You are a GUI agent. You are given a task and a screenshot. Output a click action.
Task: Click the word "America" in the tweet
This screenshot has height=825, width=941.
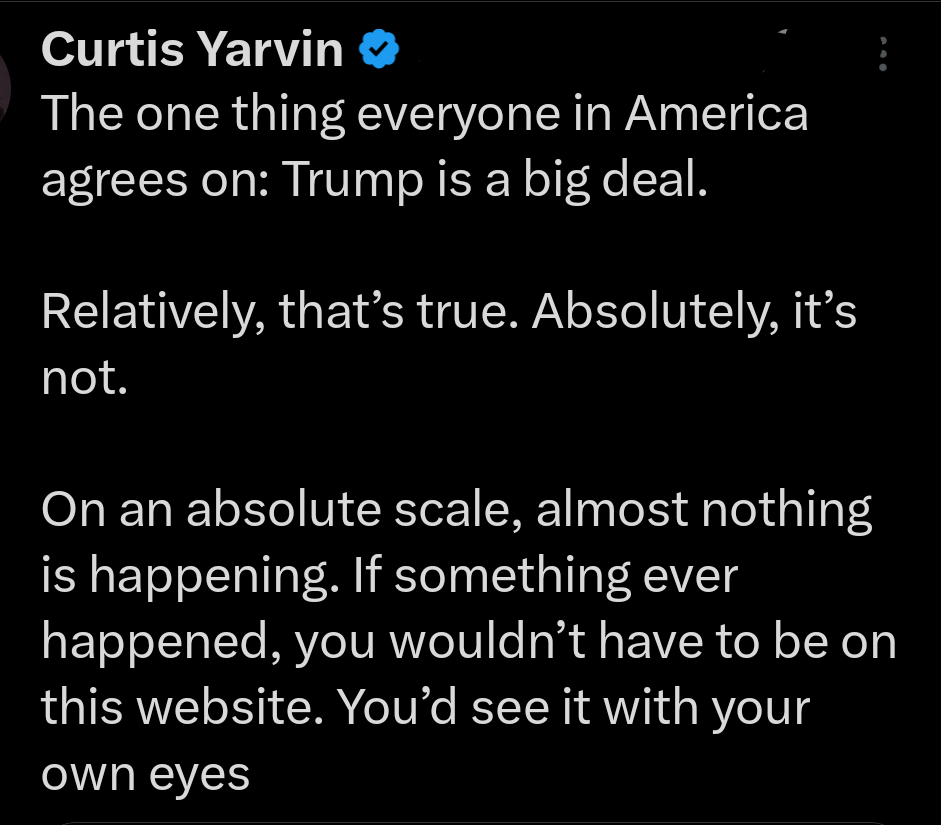[x=716, y=114]
